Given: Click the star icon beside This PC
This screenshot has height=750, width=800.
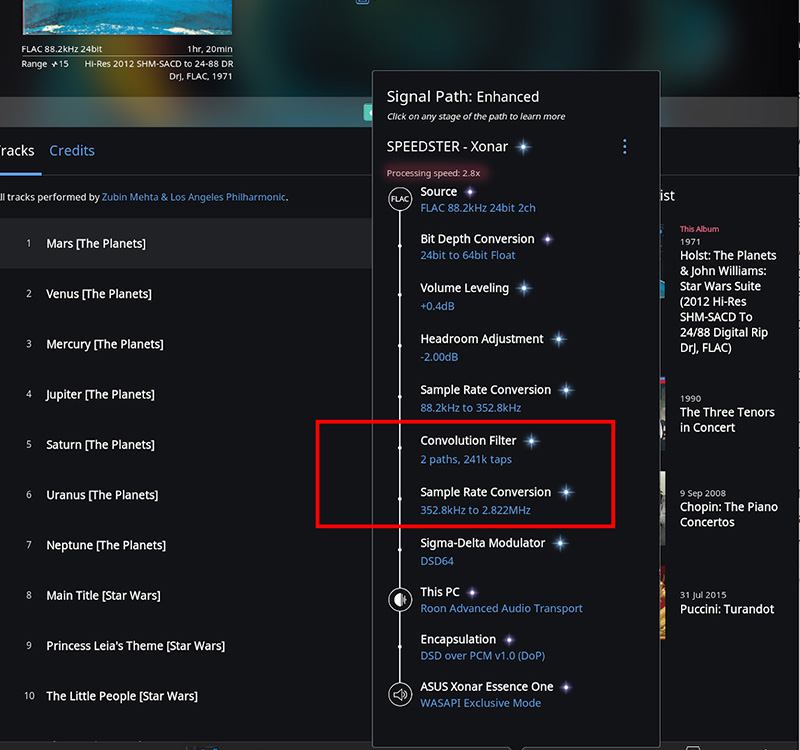Looking at the screenshot, I should pyautogui.click(x=472, y=592).
